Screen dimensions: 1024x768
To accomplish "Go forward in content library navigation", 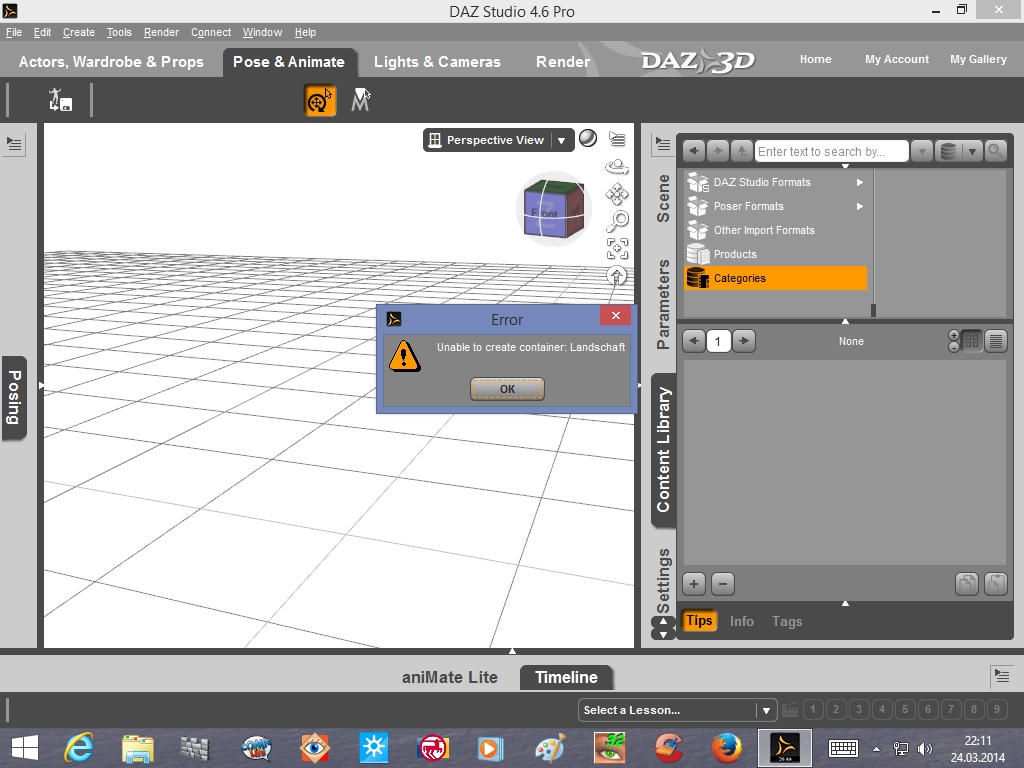I will (x=717, y=152).
